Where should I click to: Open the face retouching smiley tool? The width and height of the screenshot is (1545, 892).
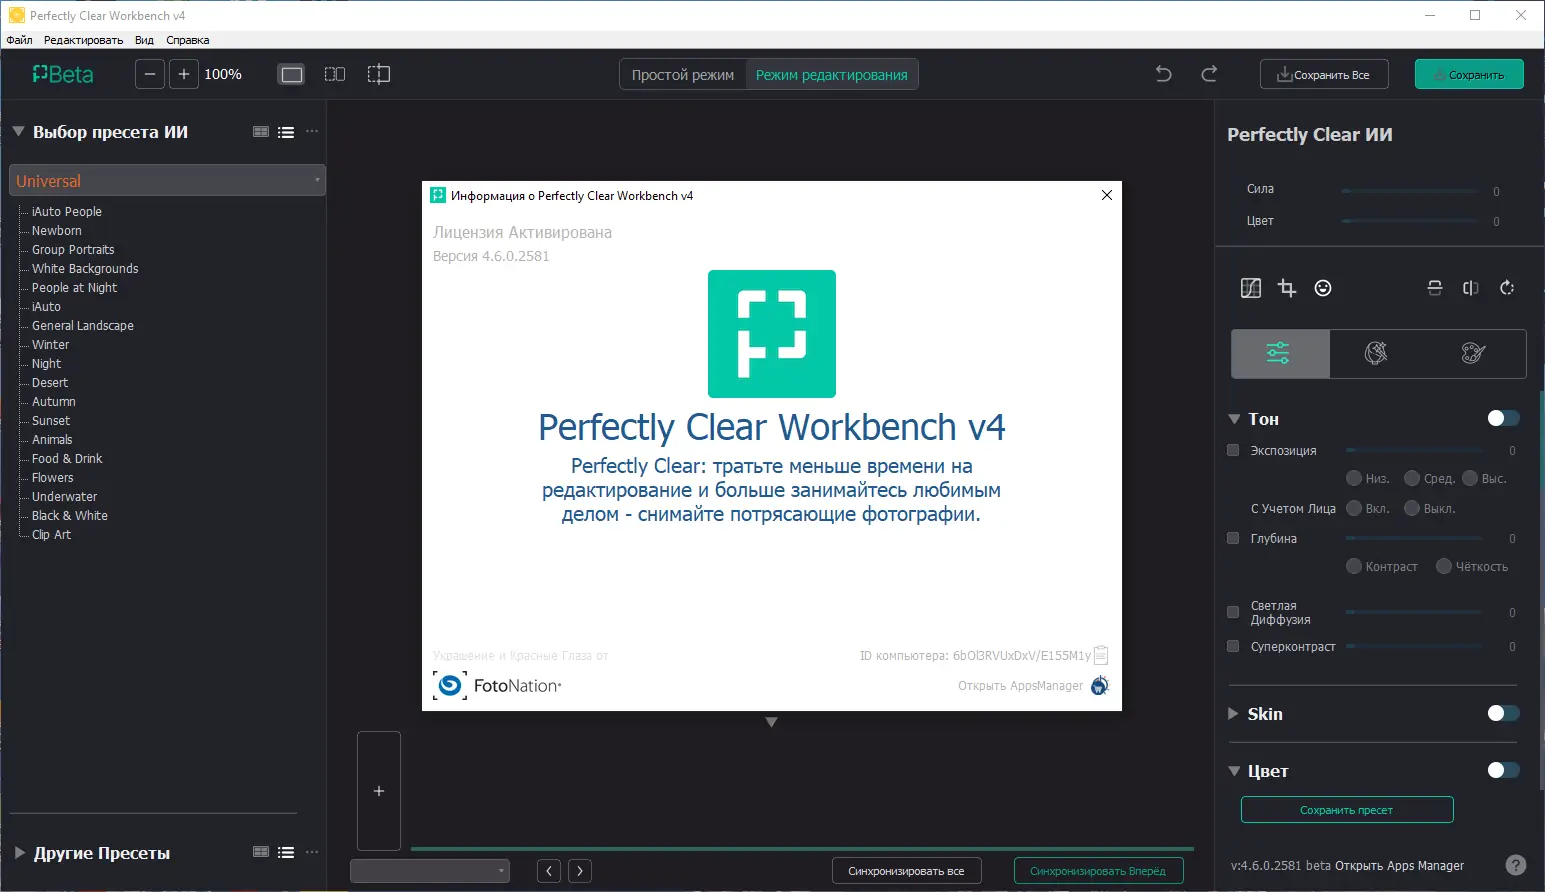click(1322, 288)
